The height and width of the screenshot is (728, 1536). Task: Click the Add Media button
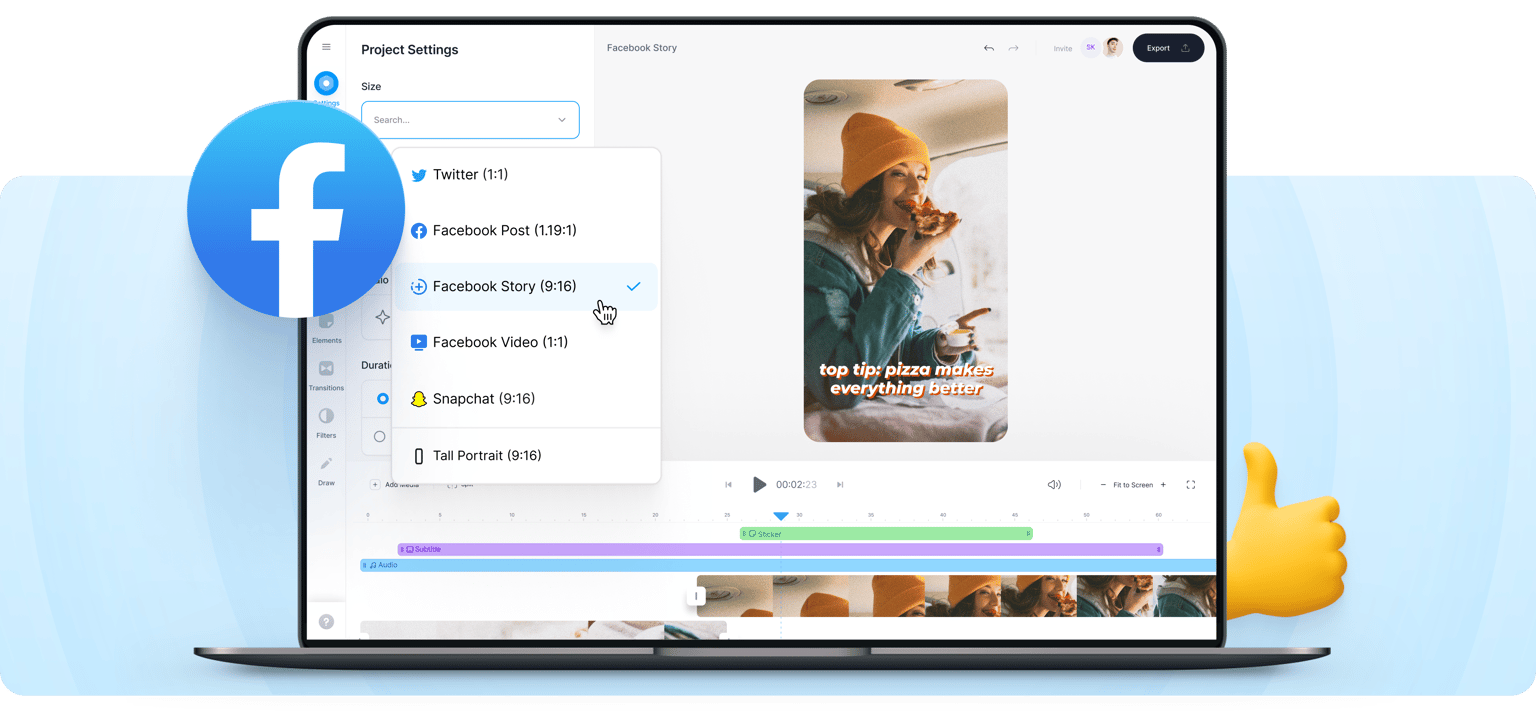coord(396,485)
